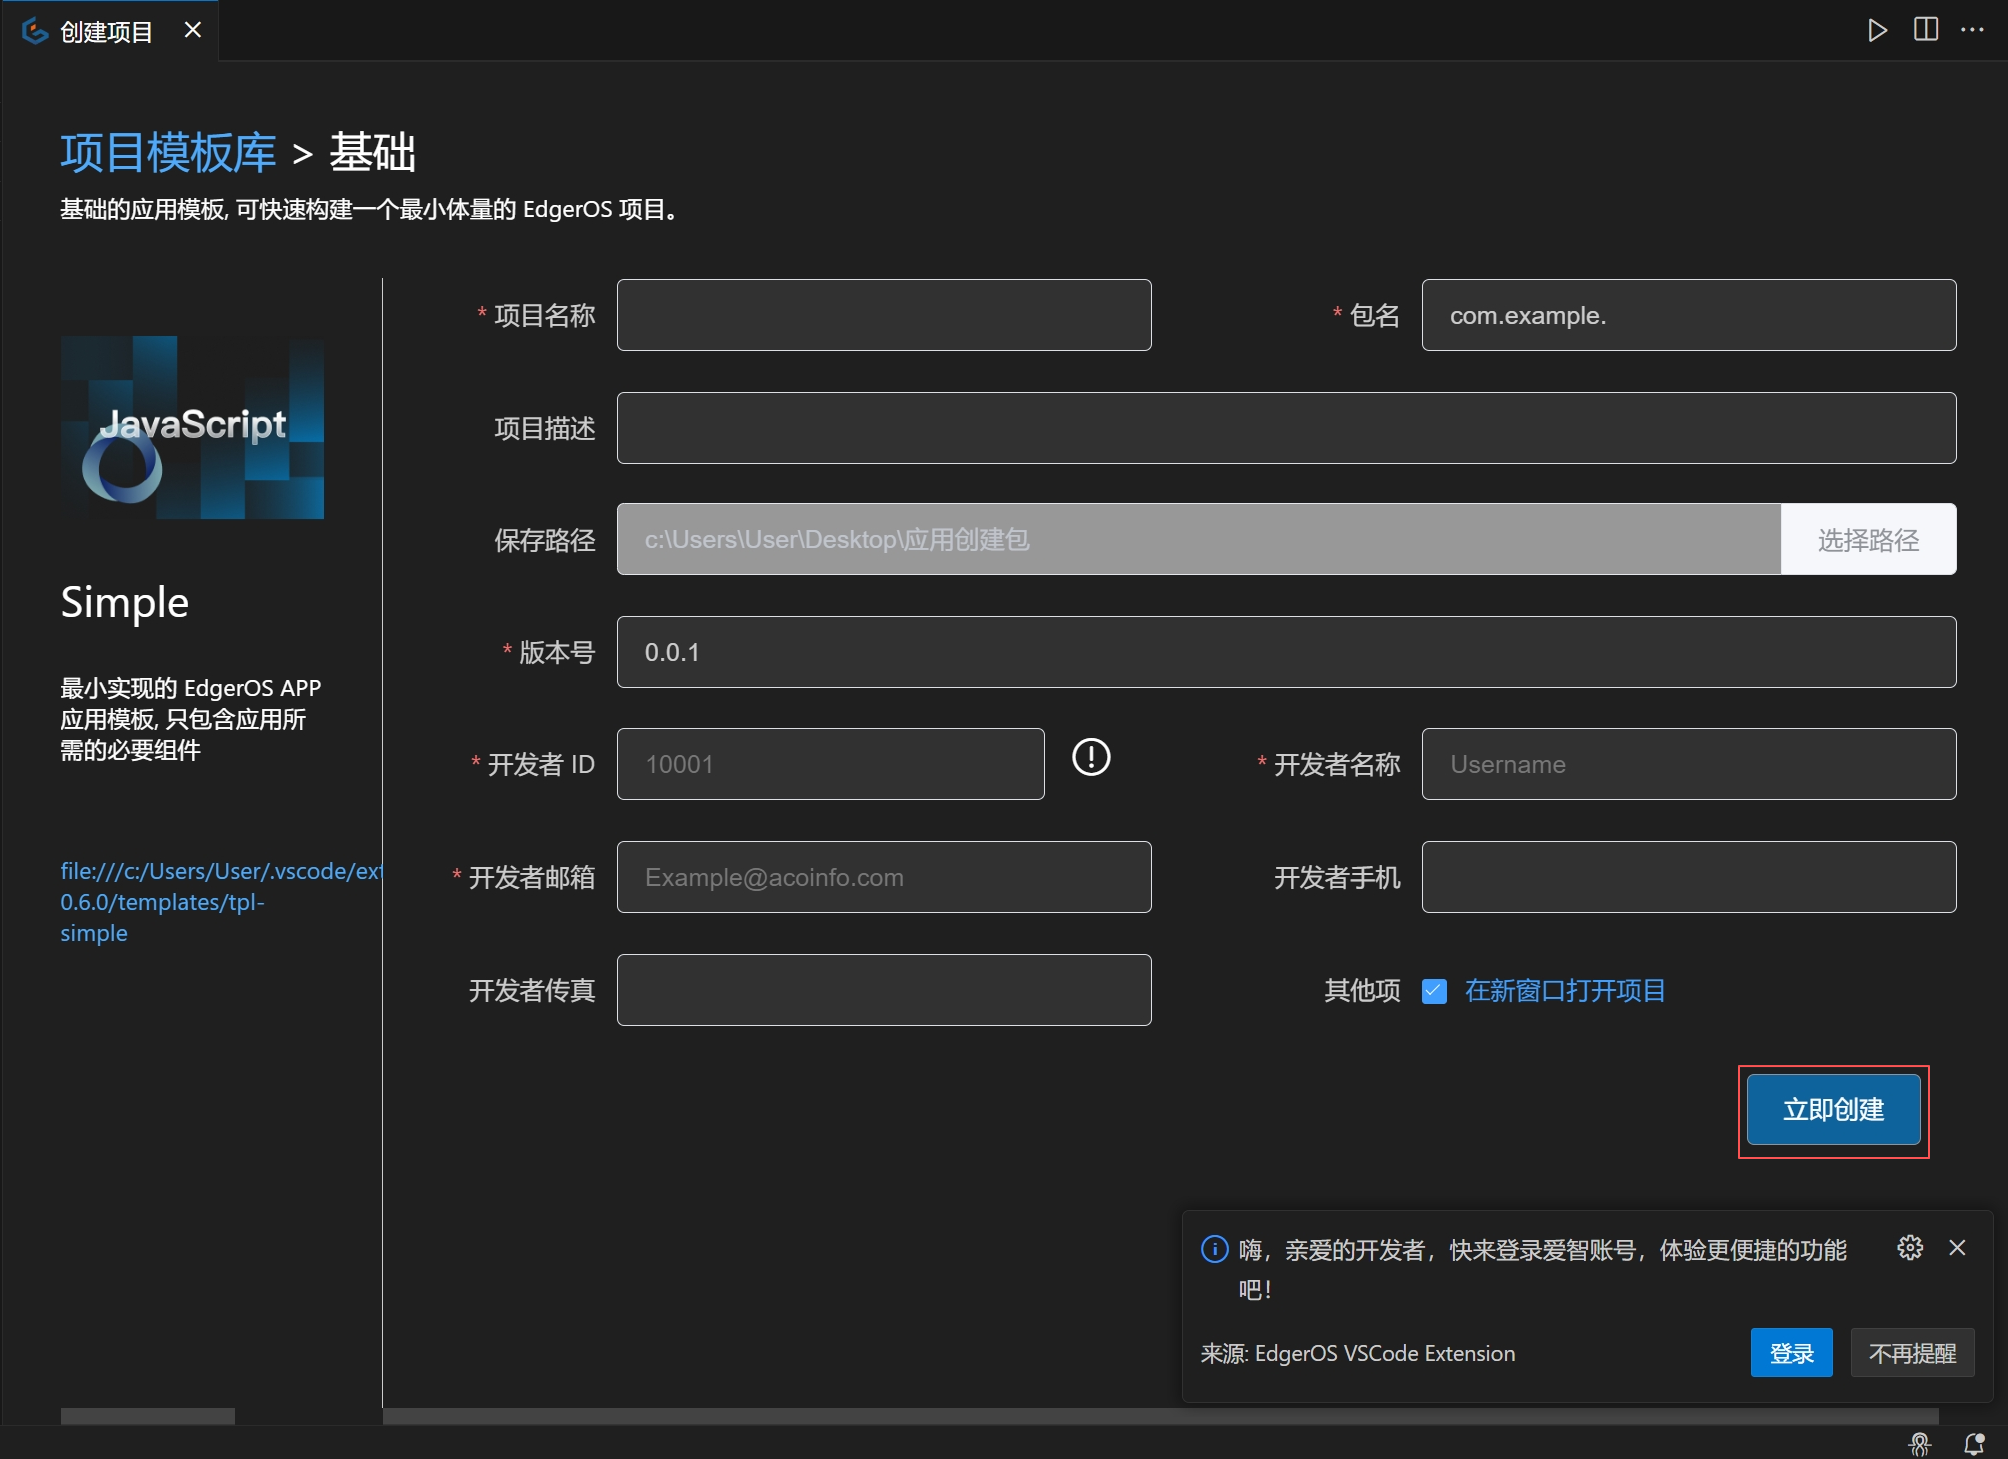Open the tpl-simple template file link
This screenshot has width=2008, height=1459.
[220, 902]
